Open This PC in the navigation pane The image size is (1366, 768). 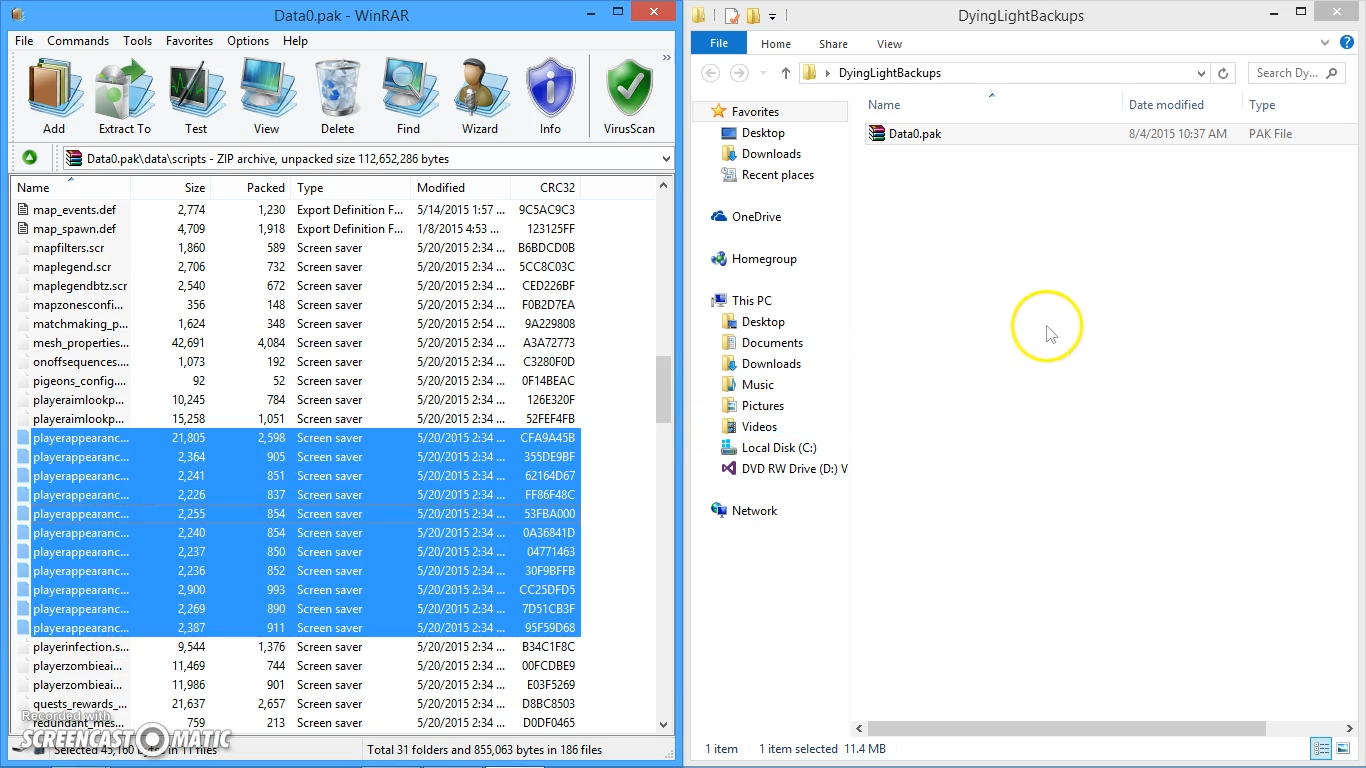[x=751, y=301]
